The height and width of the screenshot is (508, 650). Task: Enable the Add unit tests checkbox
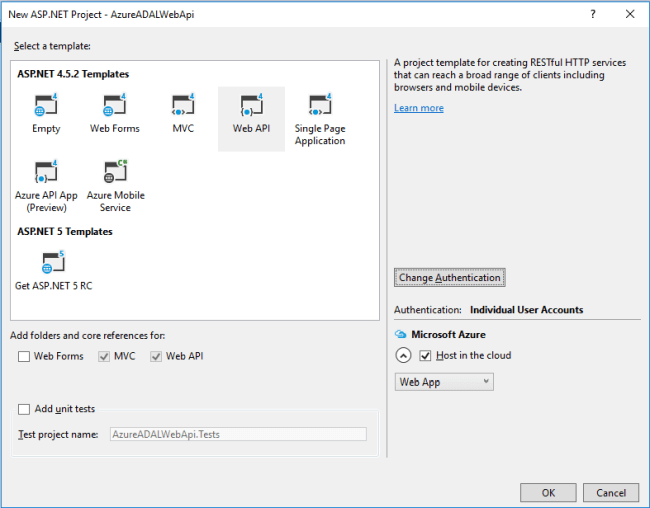pyautogui.click(x=24, y=409)
